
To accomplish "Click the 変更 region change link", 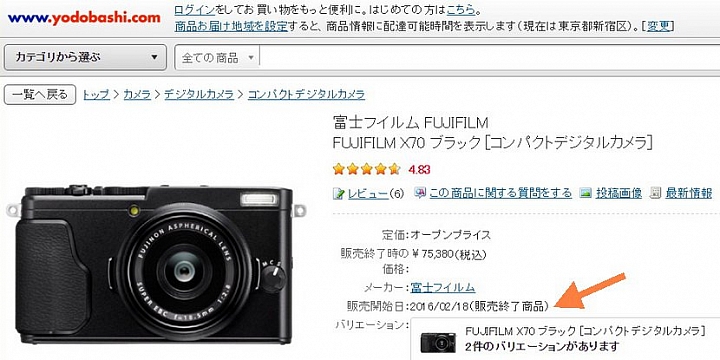I will (659, 27).
